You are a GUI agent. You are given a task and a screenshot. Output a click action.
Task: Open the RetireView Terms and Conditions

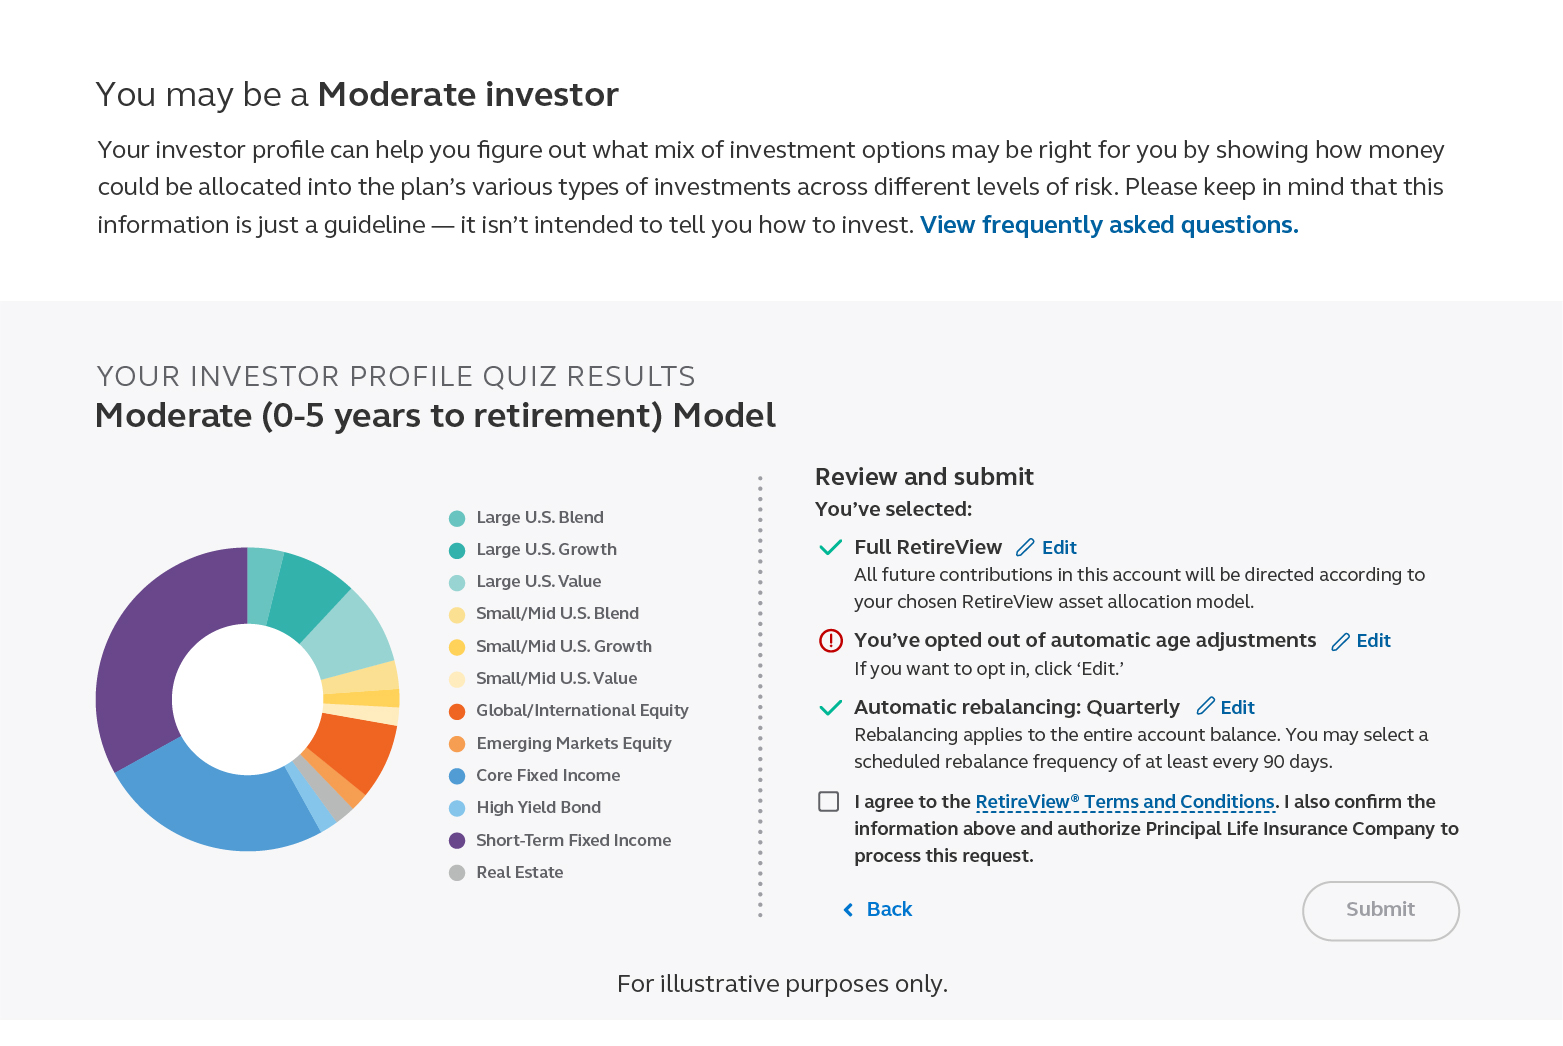point(1124,801)
